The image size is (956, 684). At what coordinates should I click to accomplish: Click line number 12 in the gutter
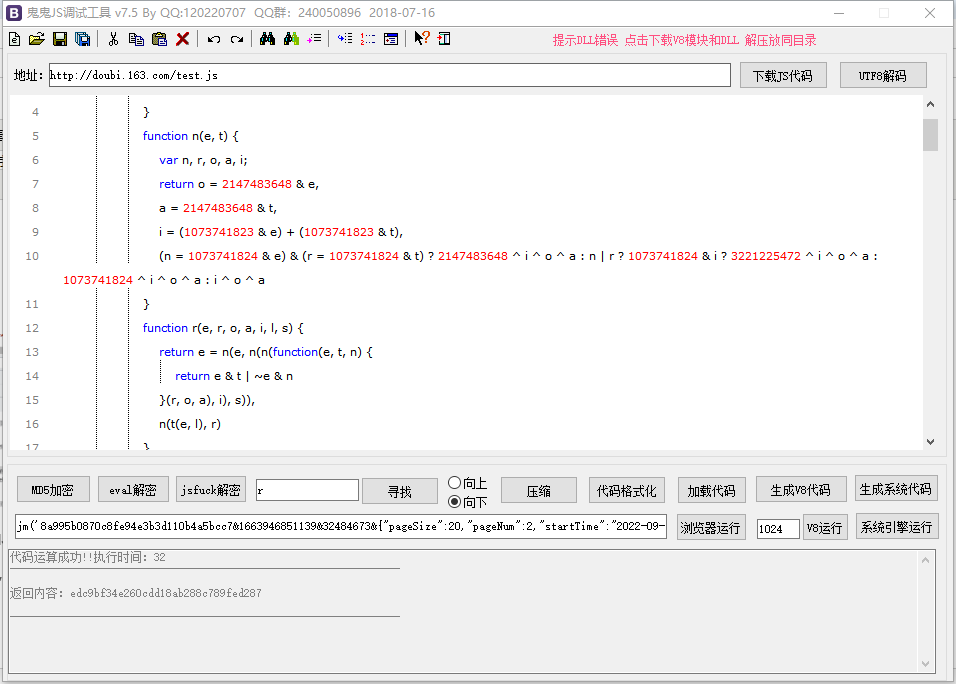[x=32, y=328]
